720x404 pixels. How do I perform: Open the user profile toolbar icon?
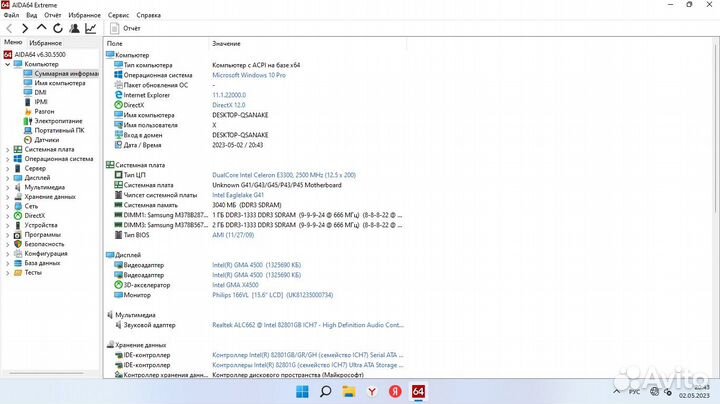pyautogui.click(x=74, y=28)
